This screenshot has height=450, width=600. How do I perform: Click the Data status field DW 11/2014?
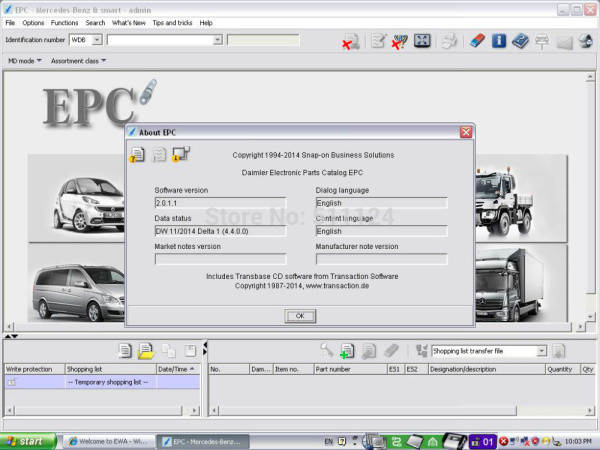pyautogui.click(x=220, y=231)
